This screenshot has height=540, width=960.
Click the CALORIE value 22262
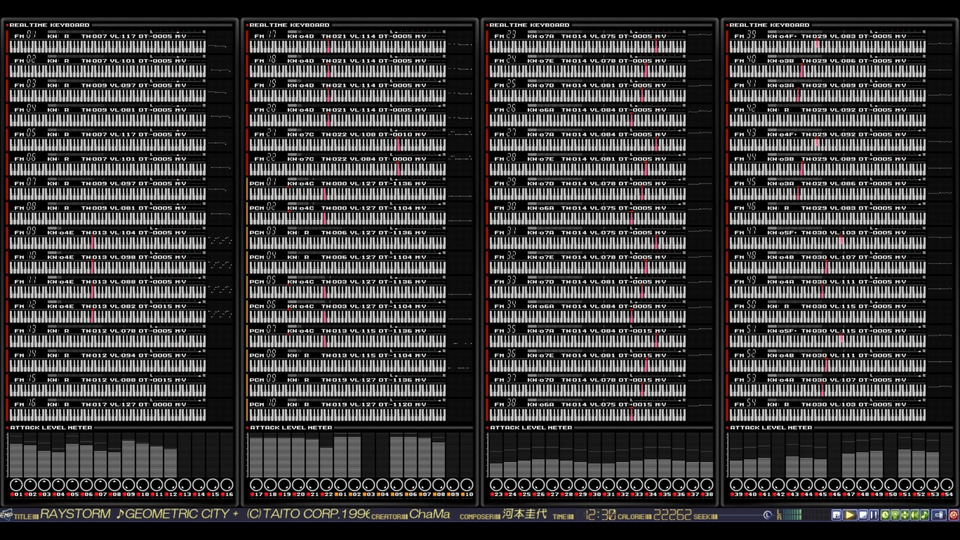tap(672, 515)
